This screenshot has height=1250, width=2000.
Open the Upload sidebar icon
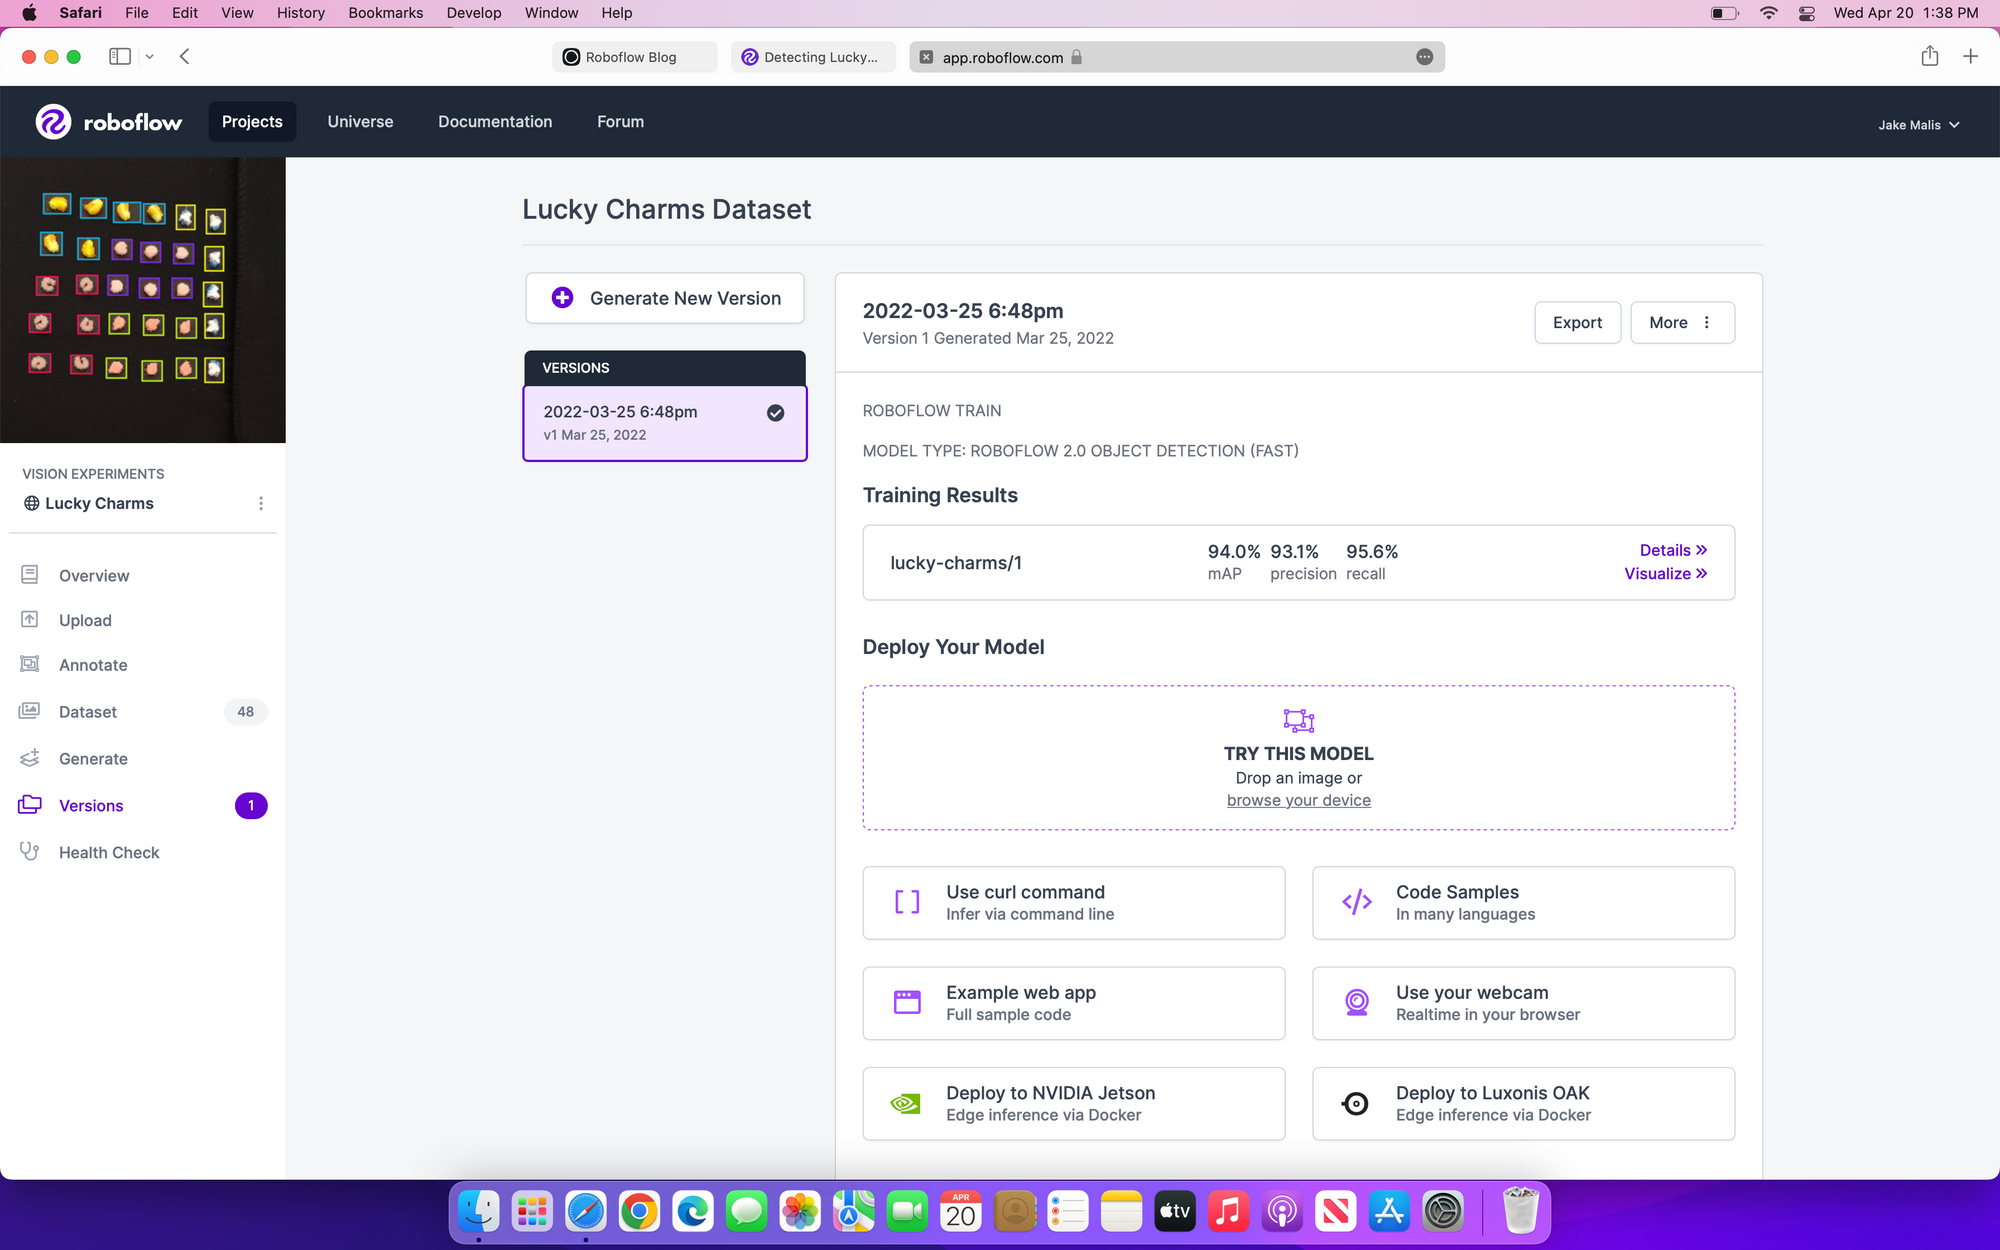coord(30,620)
